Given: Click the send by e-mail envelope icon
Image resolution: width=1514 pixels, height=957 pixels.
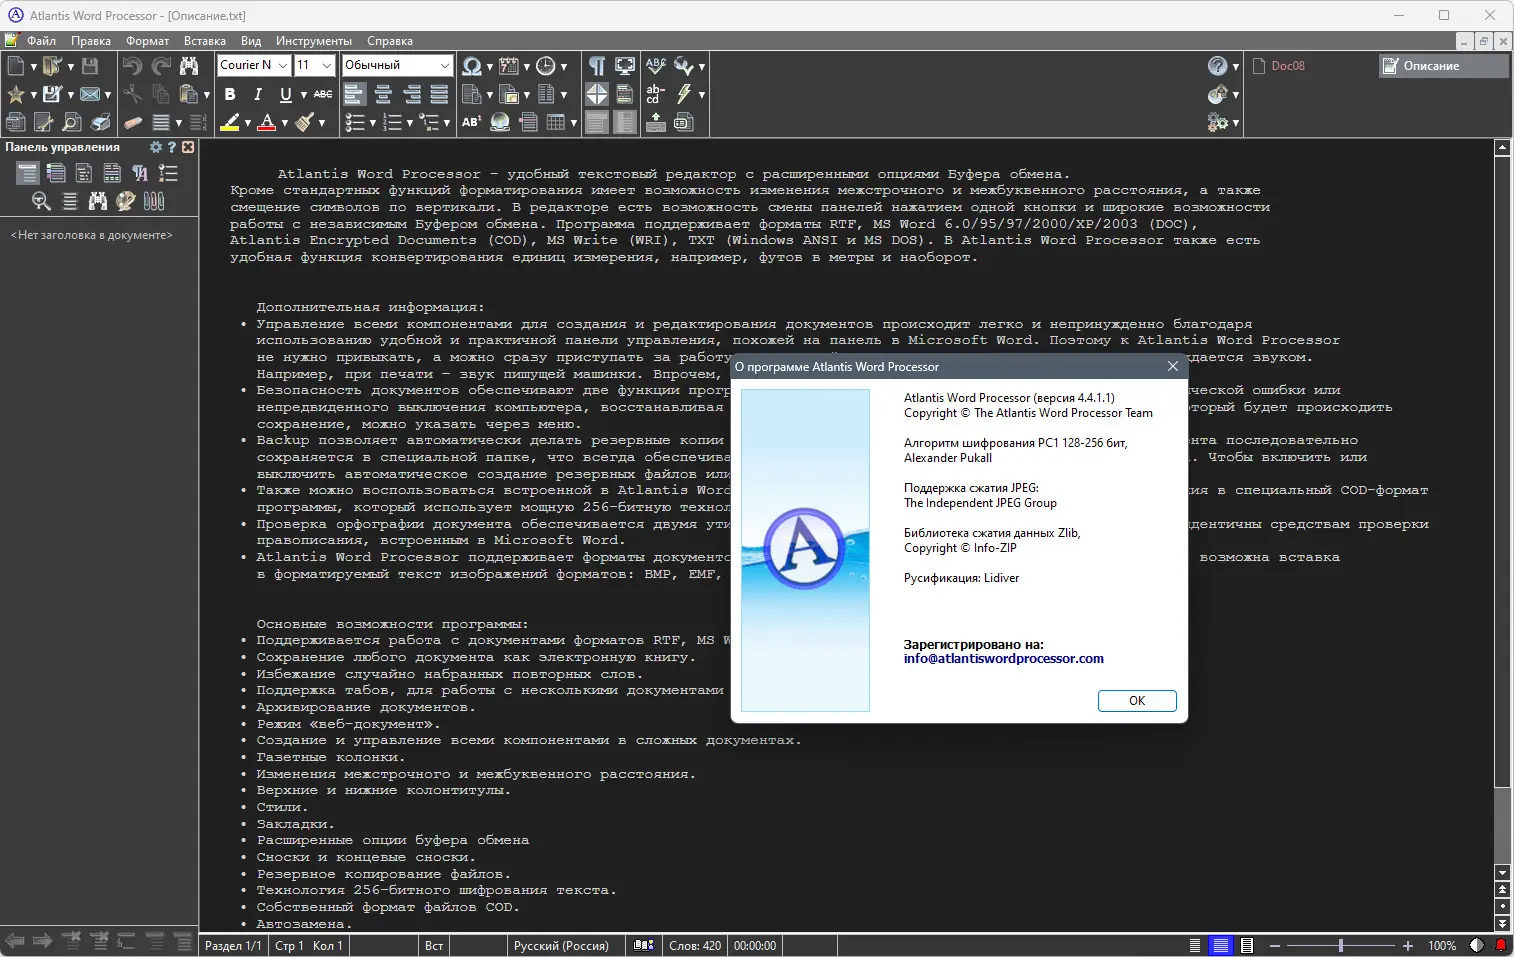Looking at the screenshot, I should pos(90,94).
